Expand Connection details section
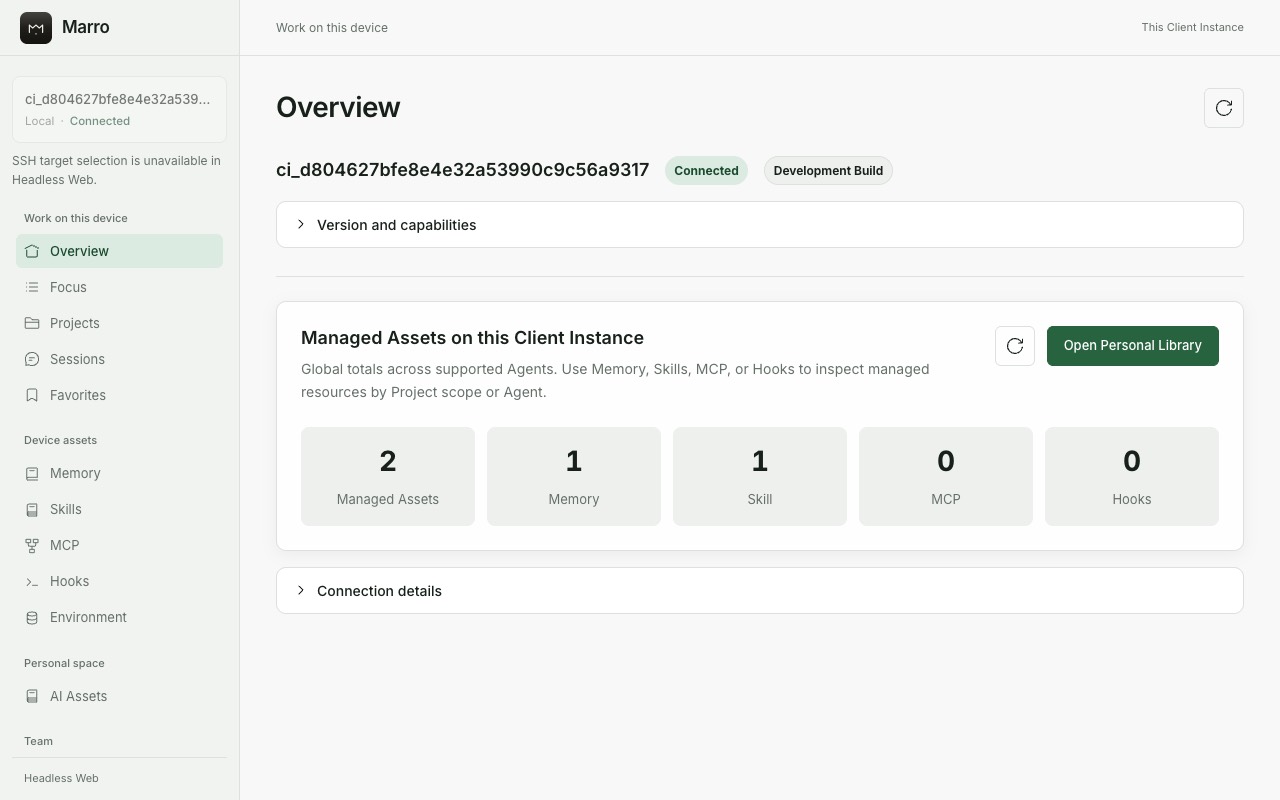The image size is (1280, 800). point(760,591)
